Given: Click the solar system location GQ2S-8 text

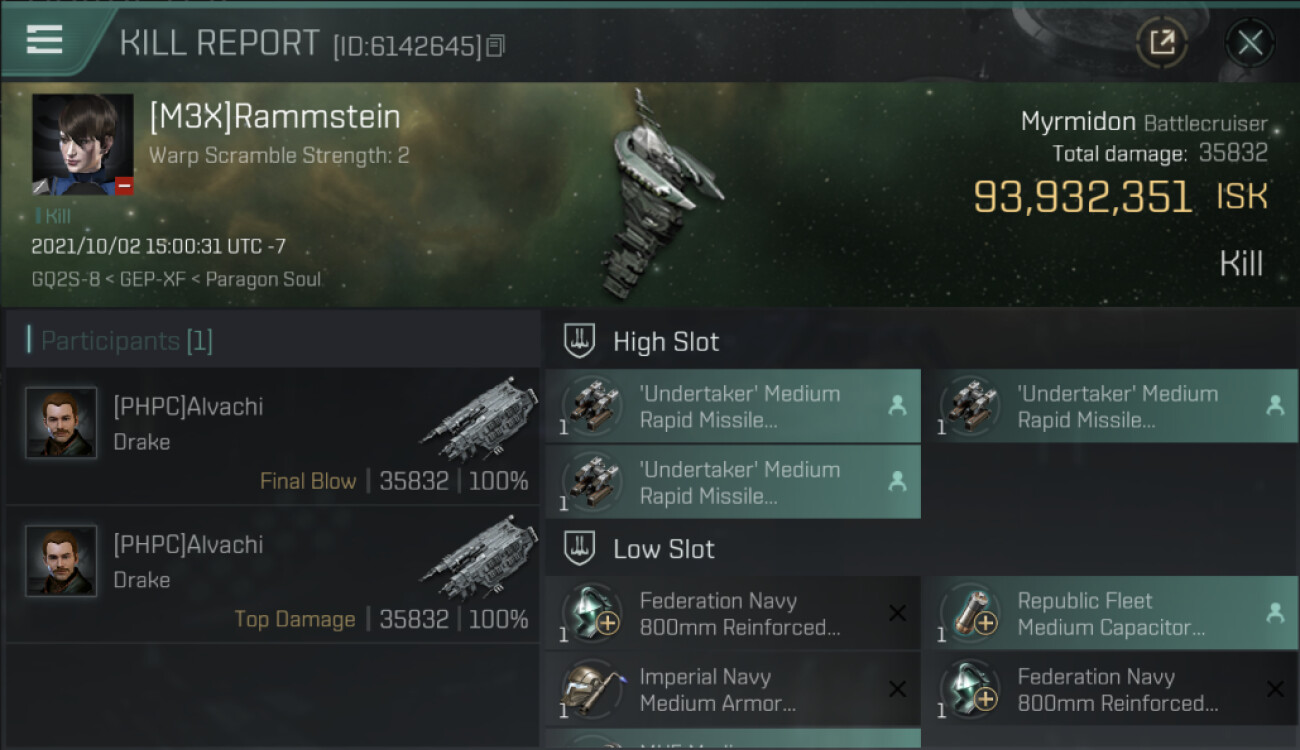Looking at the screenshot, I should click(66, 280).
